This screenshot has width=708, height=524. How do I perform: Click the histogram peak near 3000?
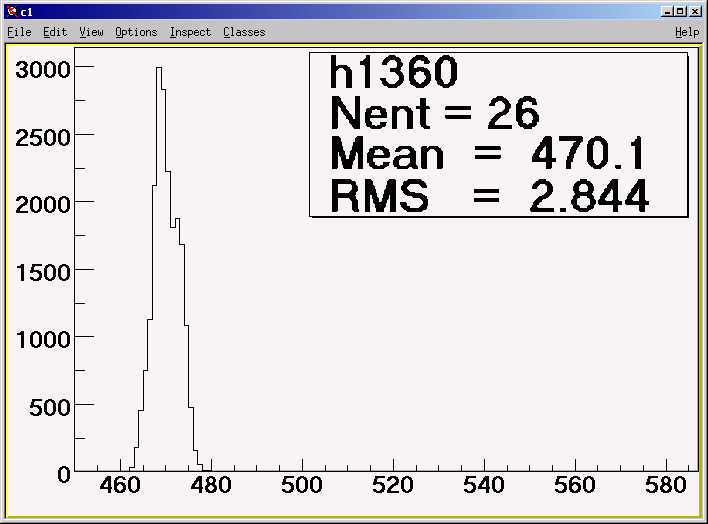click(x=159, y=68)
